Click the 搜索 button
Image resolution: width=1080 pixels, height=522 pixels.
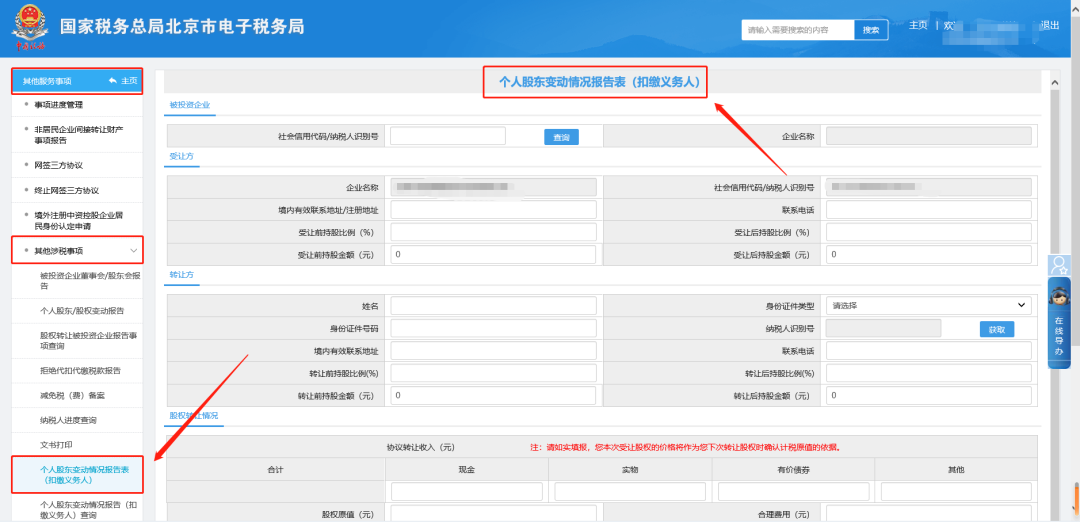871,30
